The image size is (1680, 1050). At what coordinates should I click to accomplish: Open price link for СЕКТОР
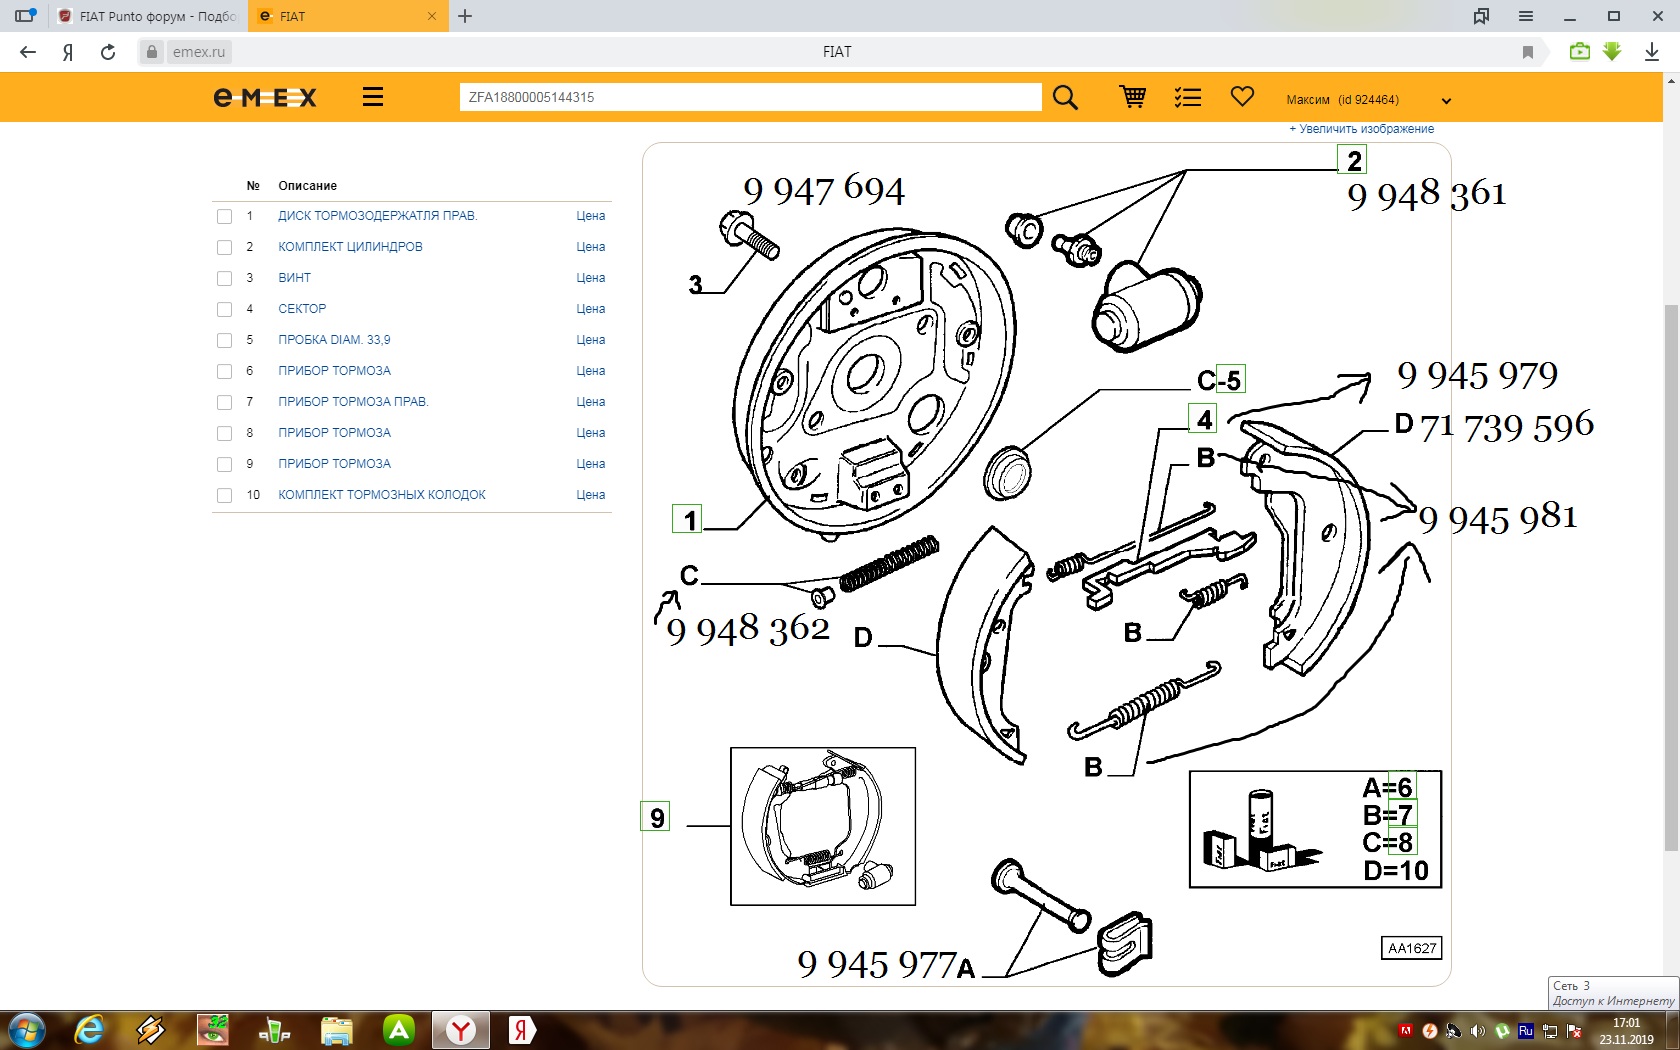[x=590, y=309]
